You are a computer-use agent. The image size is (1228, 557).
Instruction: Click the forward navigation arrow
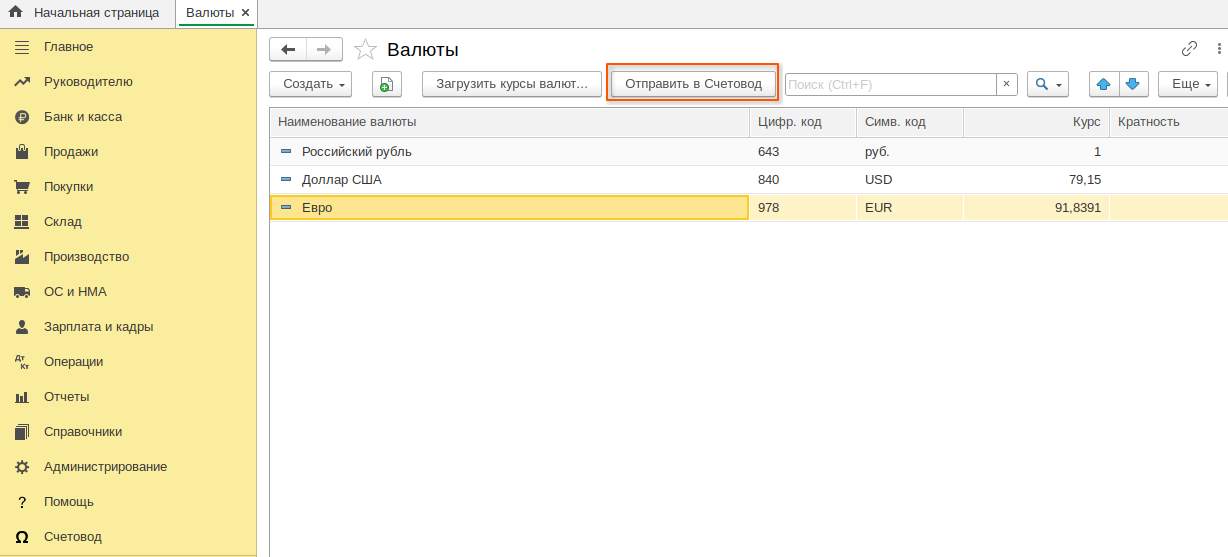[x=324, y=50]
